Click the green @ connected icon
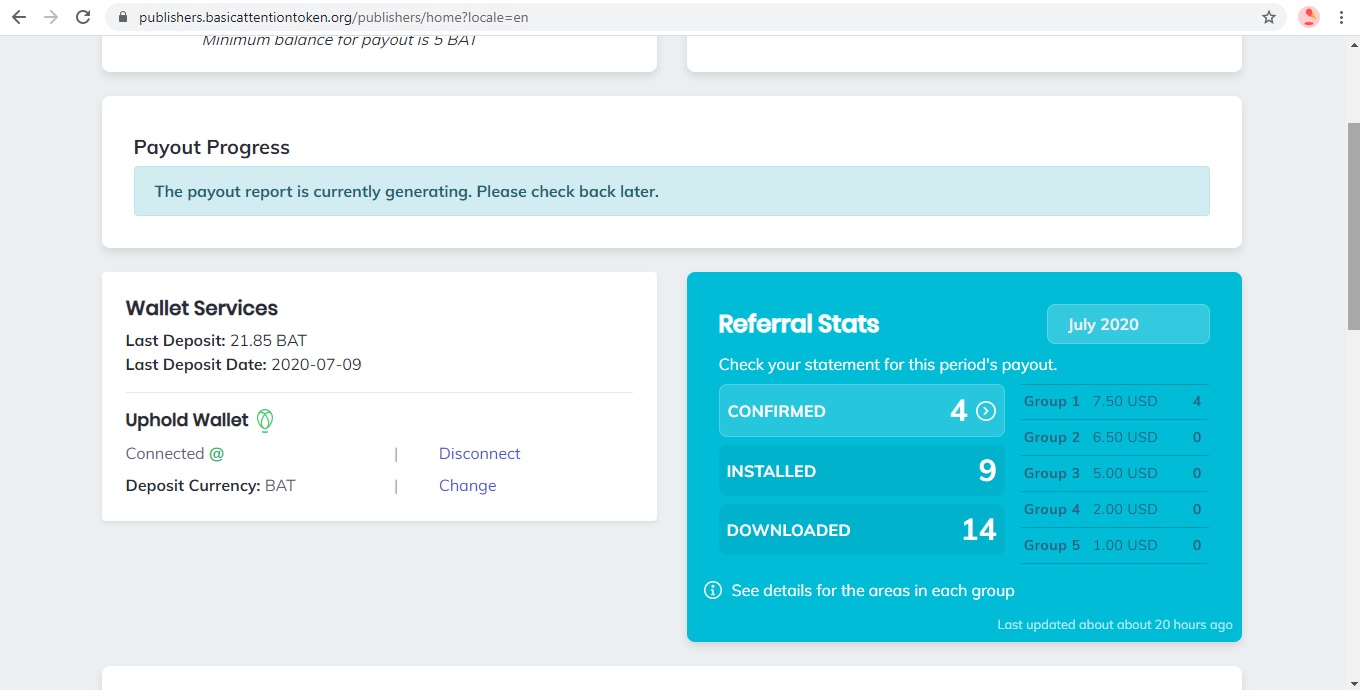Screen dimensions: 1360x690 coord(216,454)
